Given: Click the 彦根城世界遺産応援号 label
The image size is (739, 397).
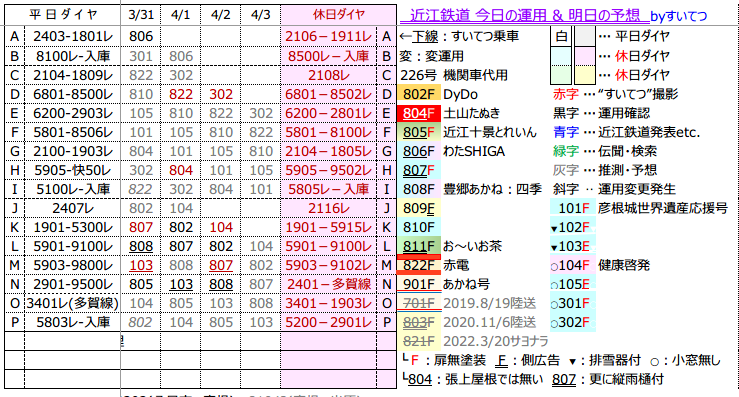Looking at the screenshot, I should (663, 208).
